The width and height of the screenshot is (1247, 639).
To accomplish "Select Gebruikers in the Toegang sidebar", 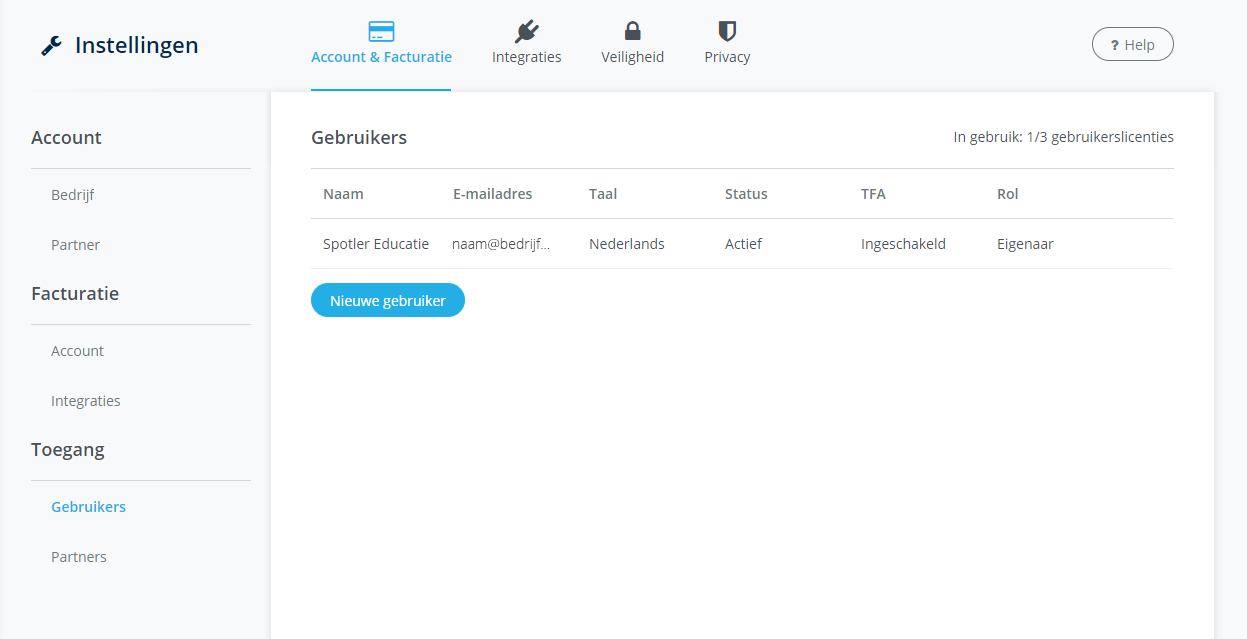I will coord(89,507).
